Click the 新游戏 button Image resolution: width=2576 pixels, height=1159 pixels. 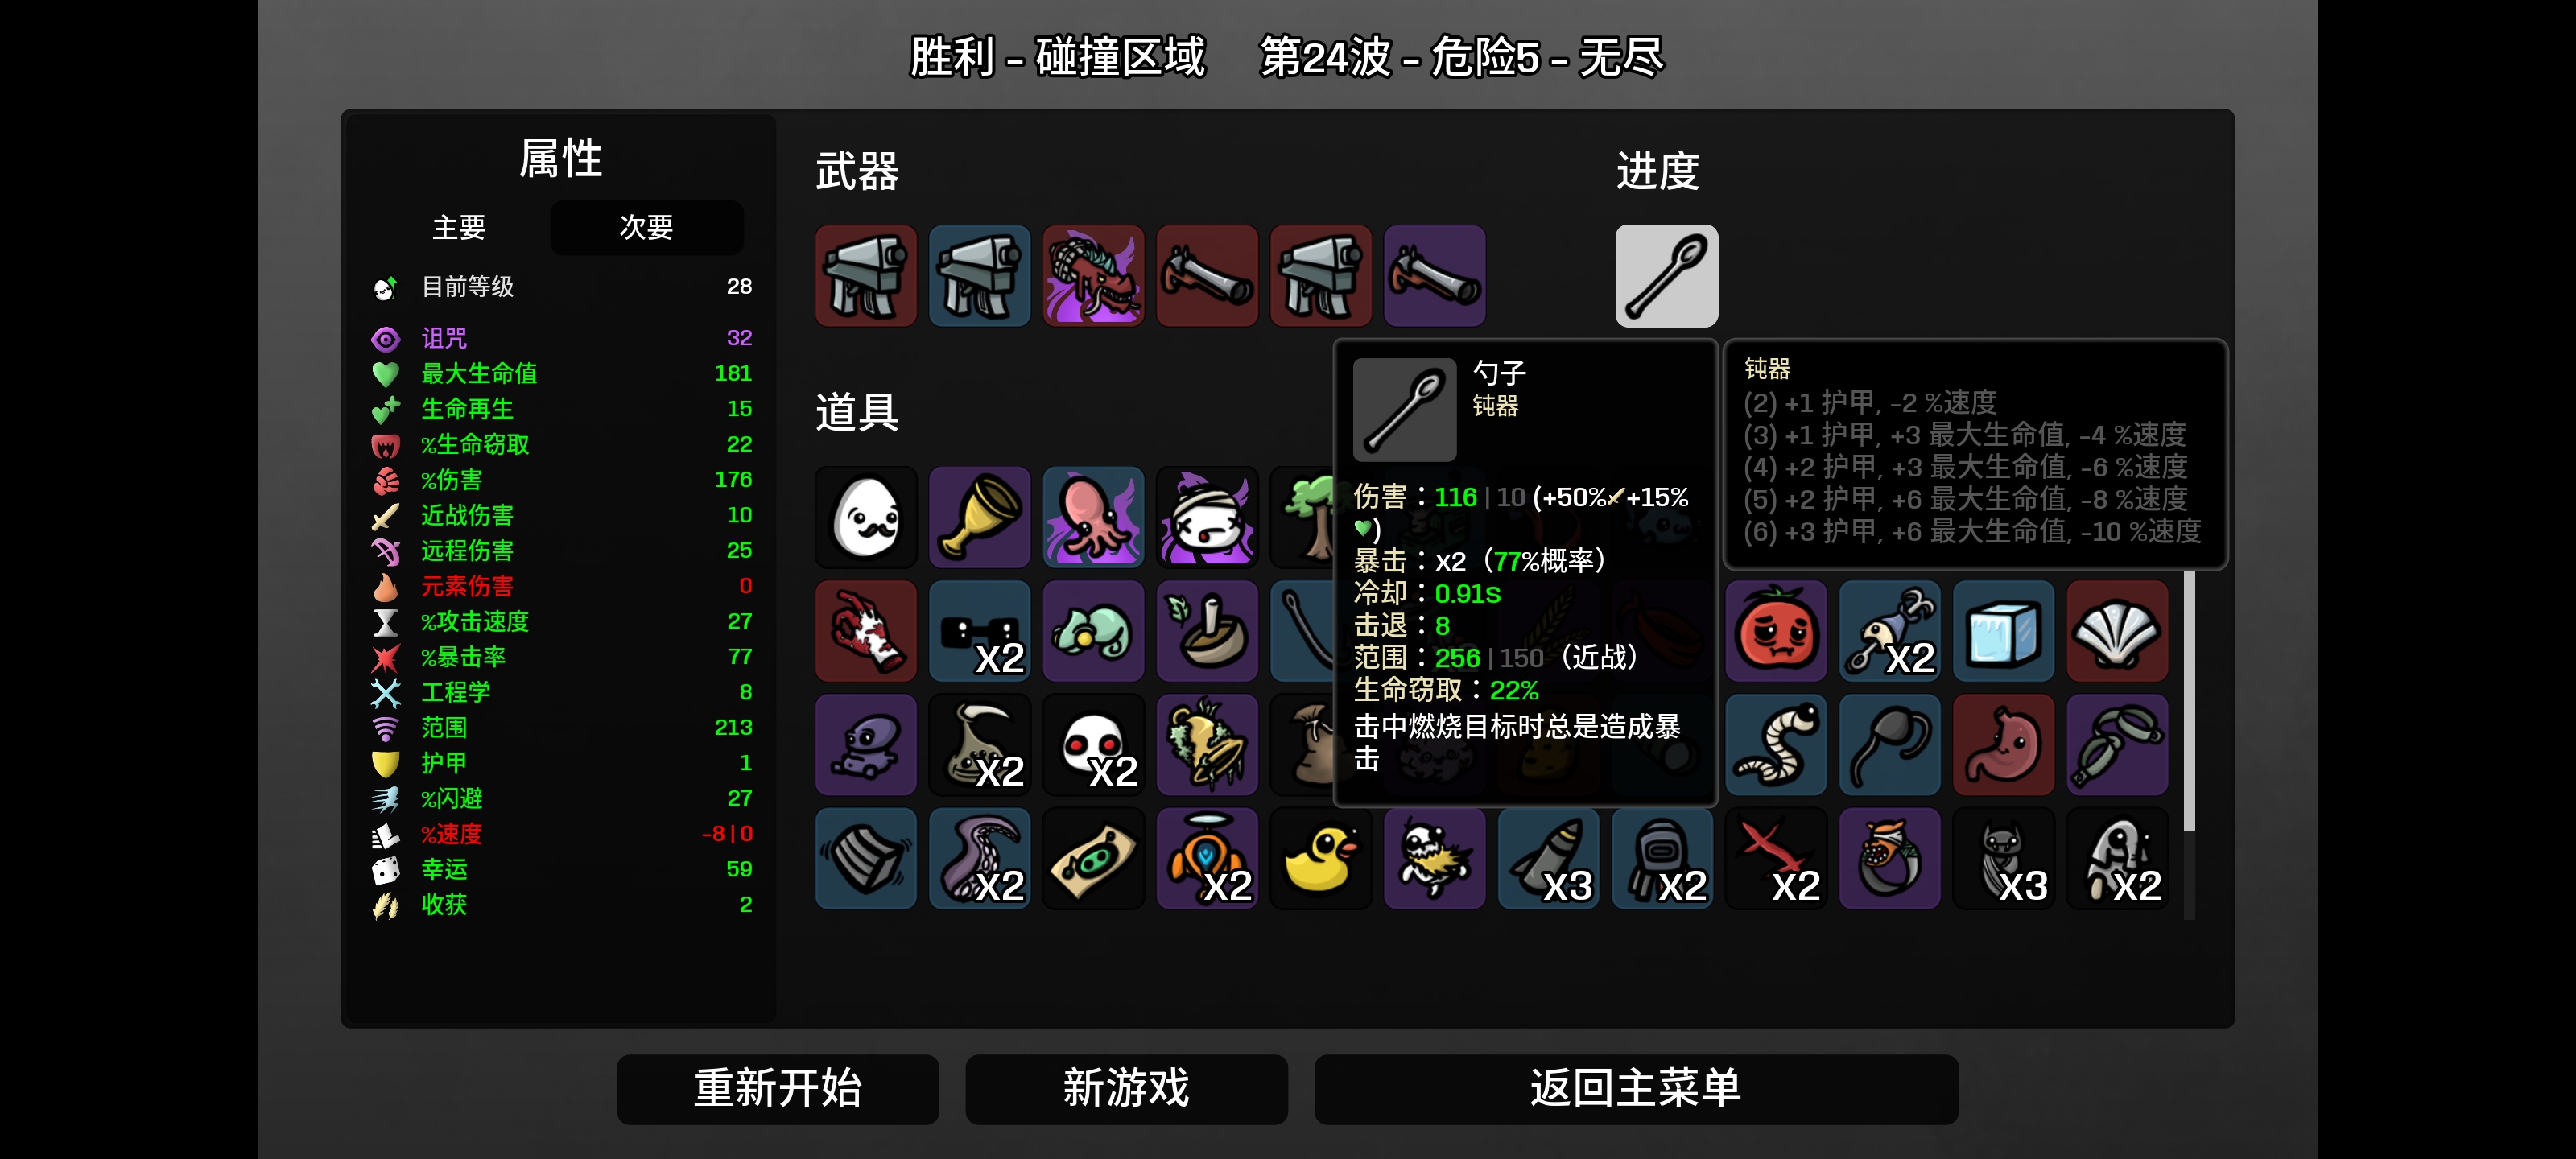1126,1088
